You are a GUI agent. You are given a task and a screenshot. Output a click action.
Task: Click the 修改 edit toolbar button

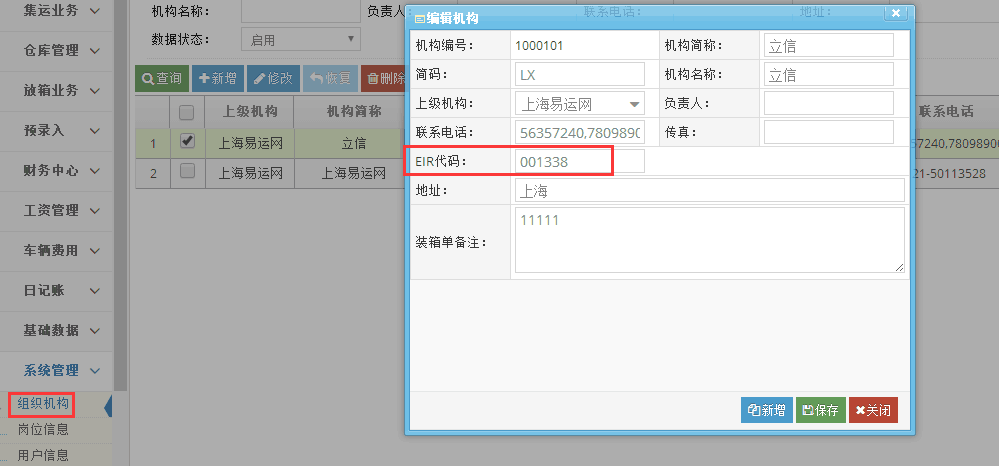click(x=272, y=78)
